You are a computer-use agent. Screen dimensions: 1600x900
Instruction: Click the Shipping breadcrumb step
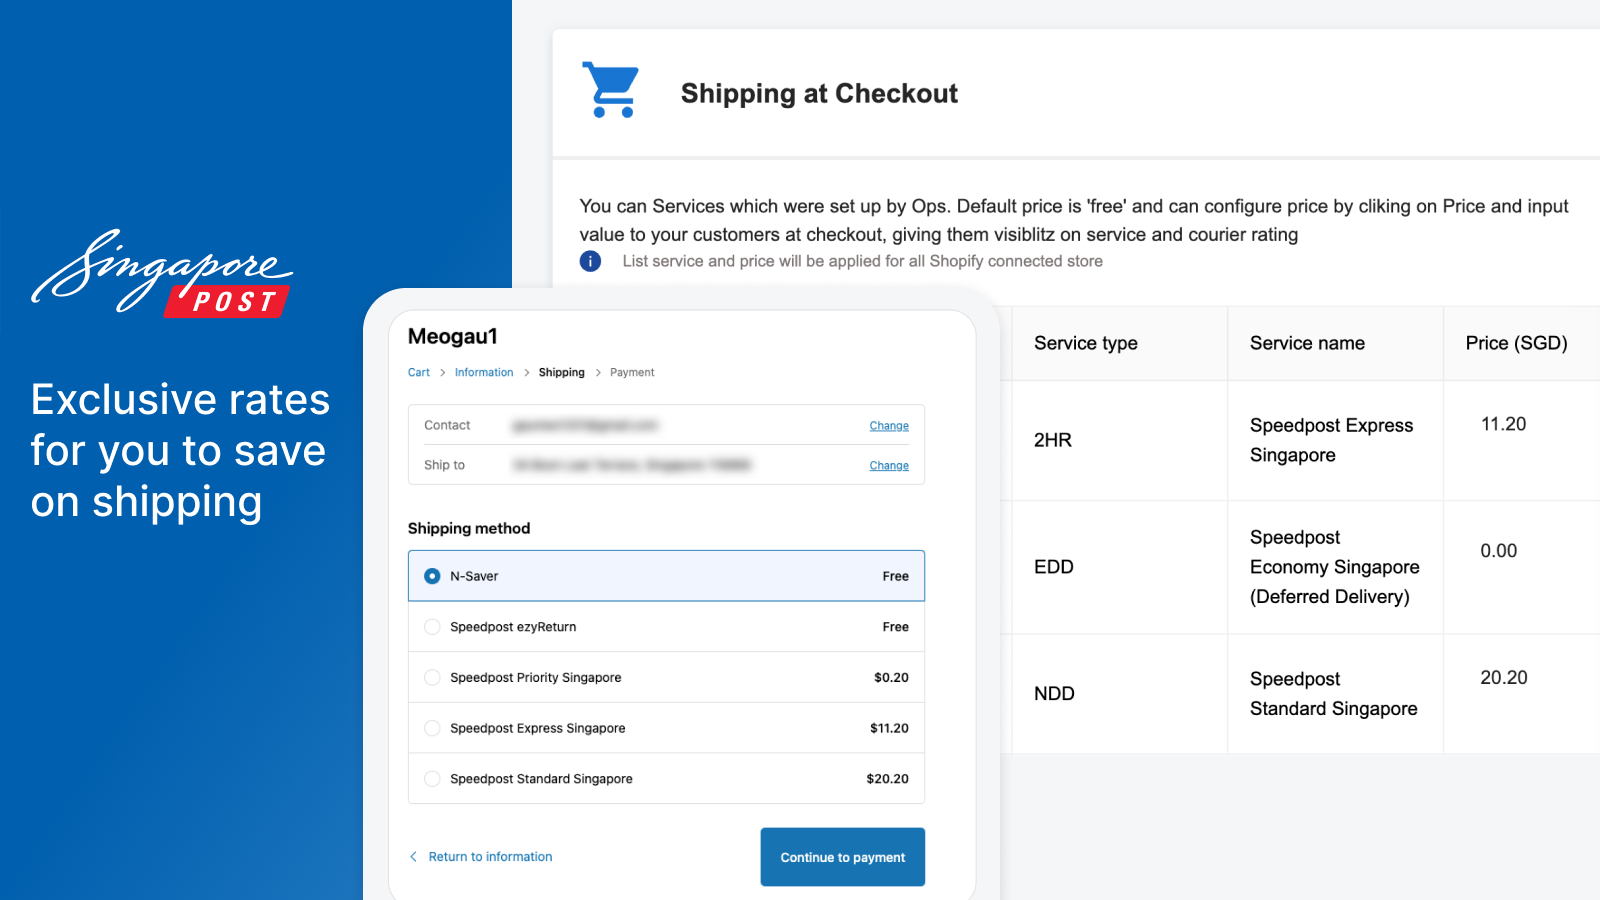562,373
